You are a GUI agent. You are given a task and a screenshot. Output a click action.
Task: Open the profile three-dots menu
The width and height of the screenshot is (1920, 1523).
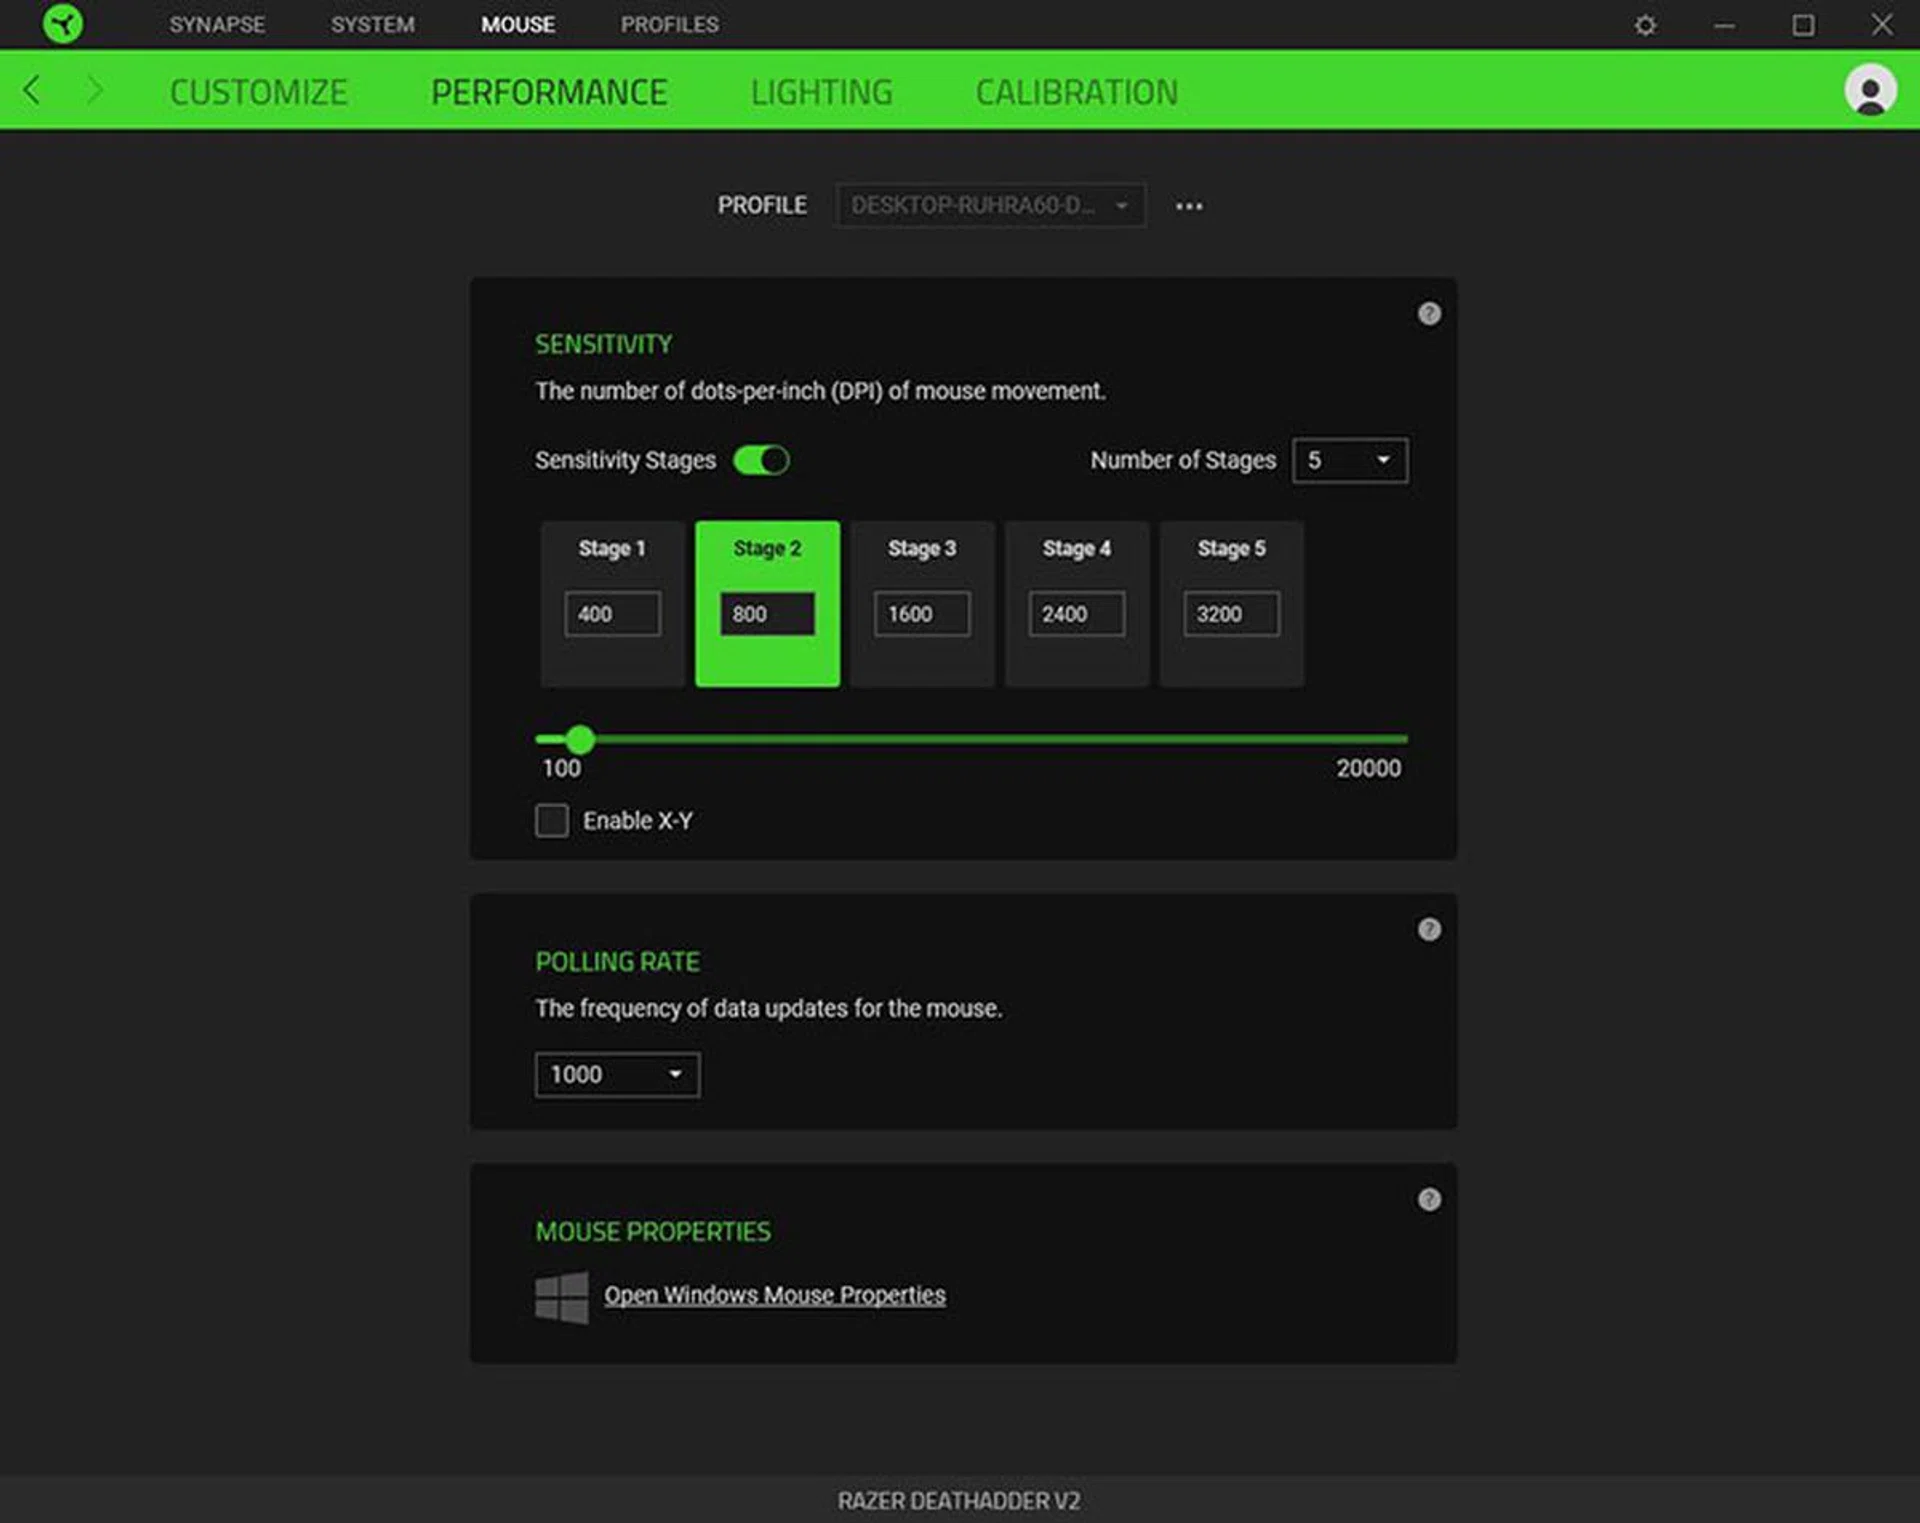point(1189,206)
